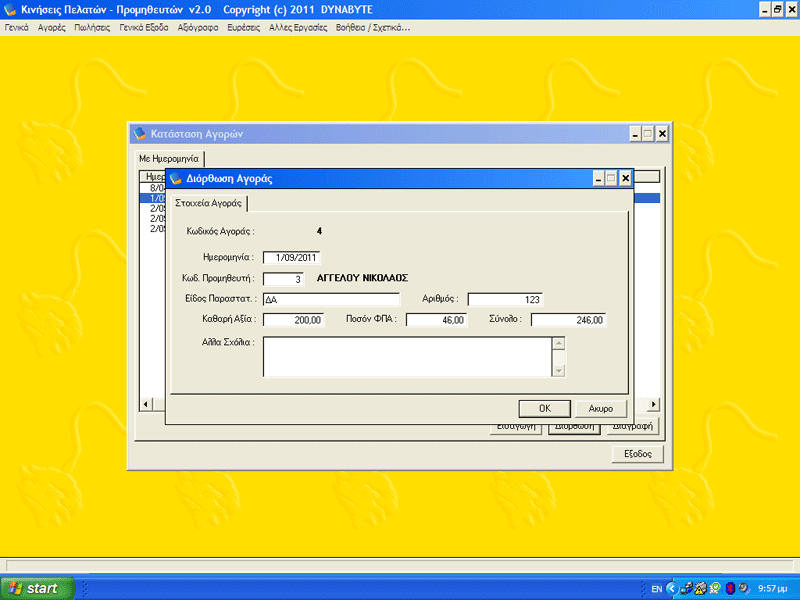Click the Σύνολο field showing 246,00
Image resolution: width=800 pixels, height=600 pixels.
[568, 320]
